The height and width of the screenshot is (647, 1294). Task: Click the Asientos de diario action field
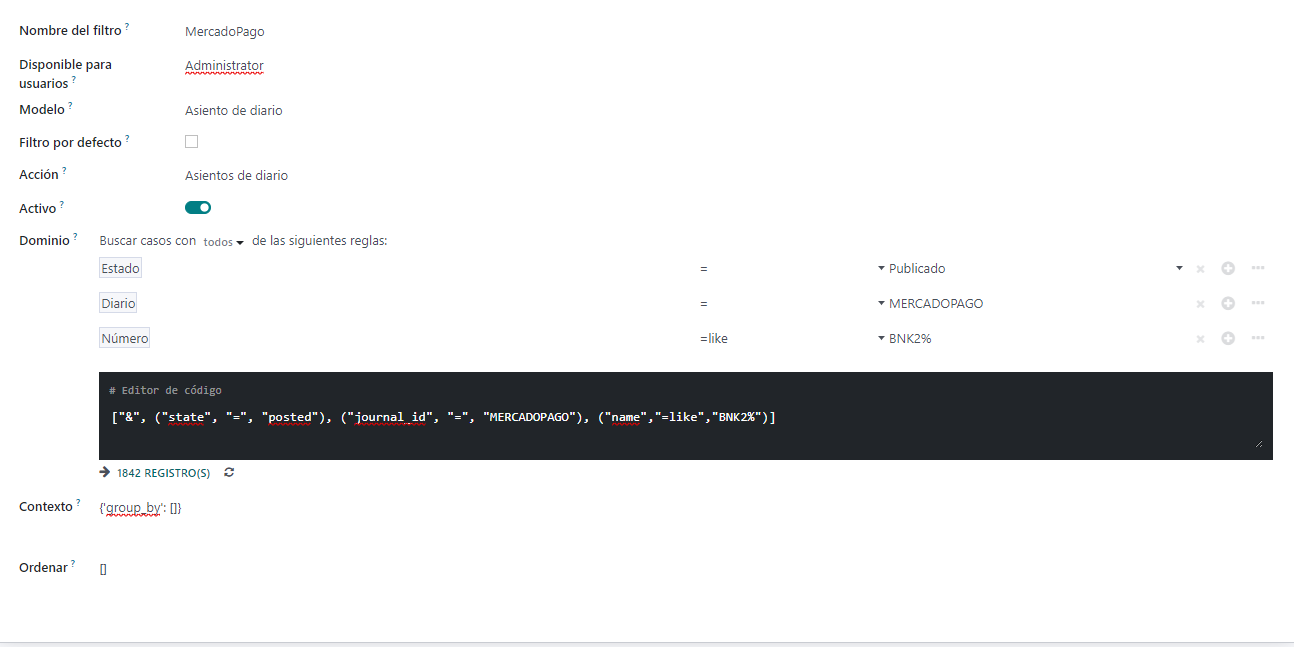(x=236, y=176)
